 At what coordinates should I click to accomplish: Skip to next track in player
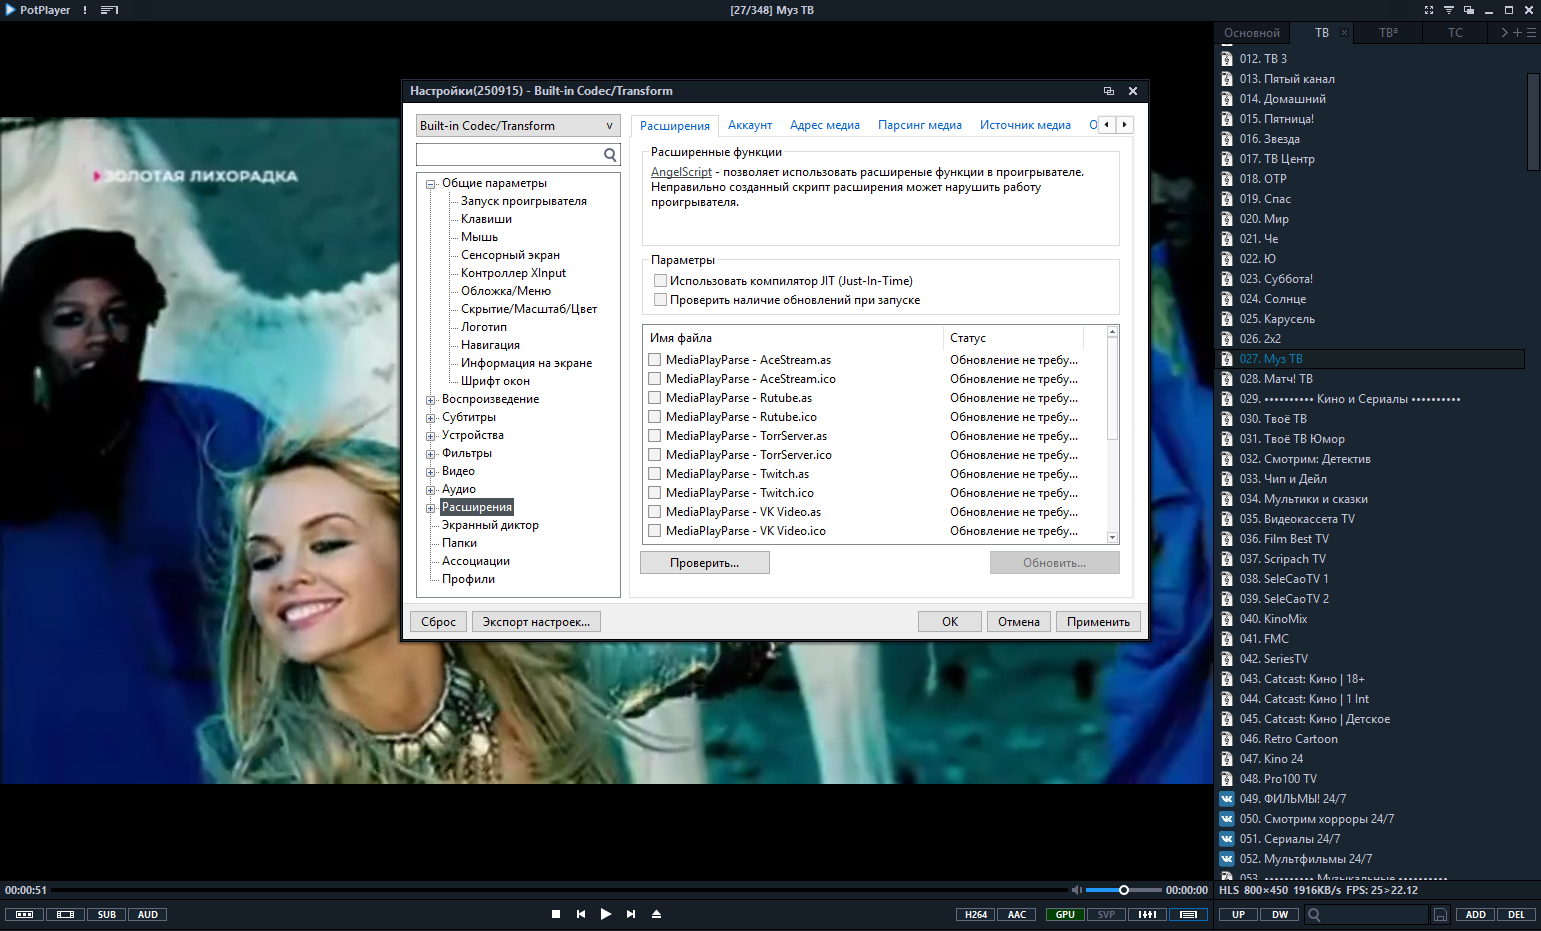coord(631,914)
